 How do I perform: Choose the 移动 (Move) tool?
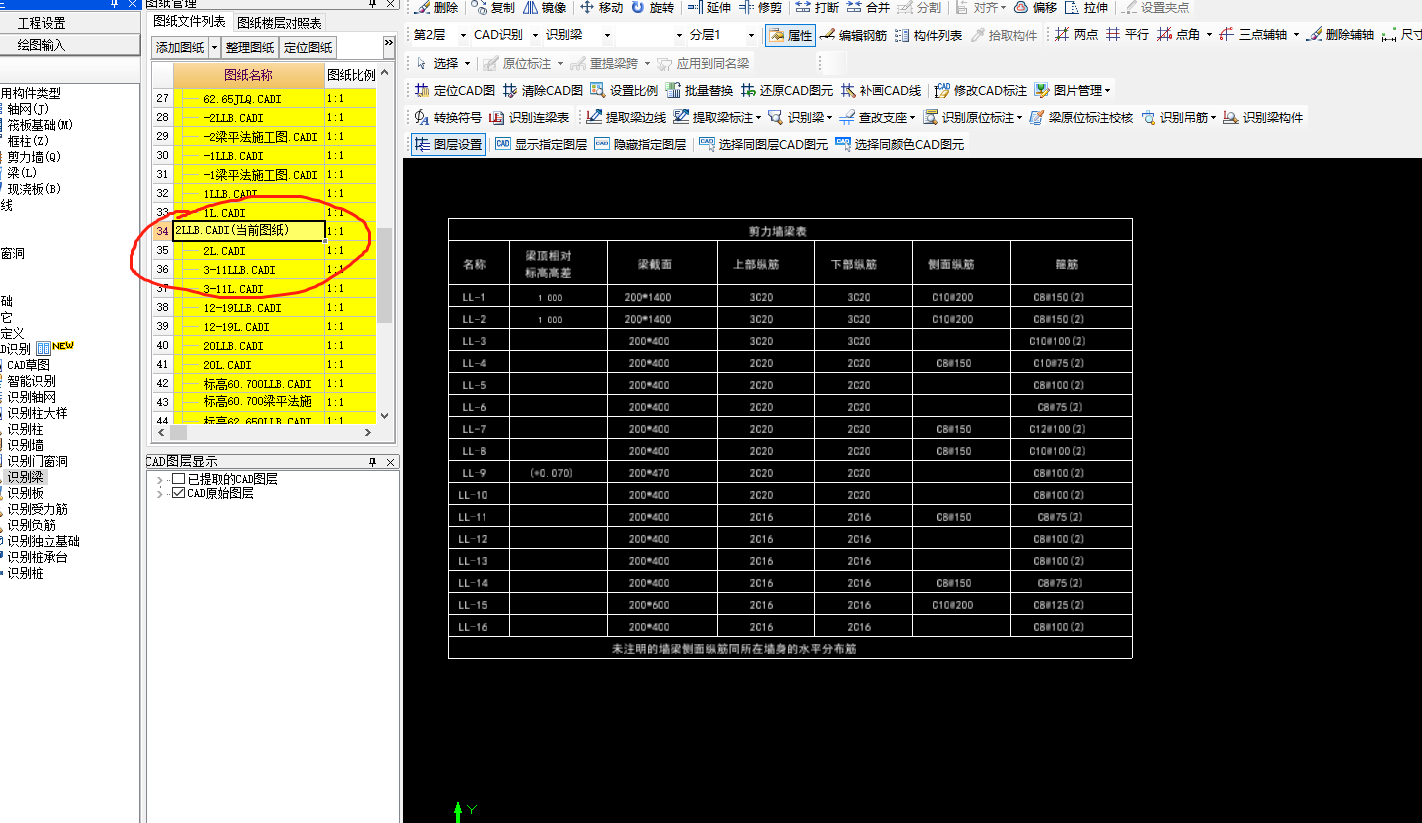click(x=601, y=7)
